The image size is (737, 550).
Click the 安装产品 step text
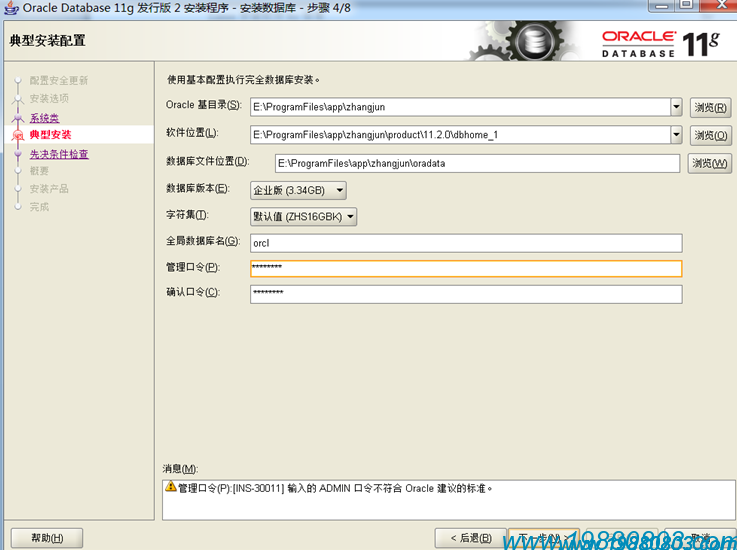coord(49,189)
